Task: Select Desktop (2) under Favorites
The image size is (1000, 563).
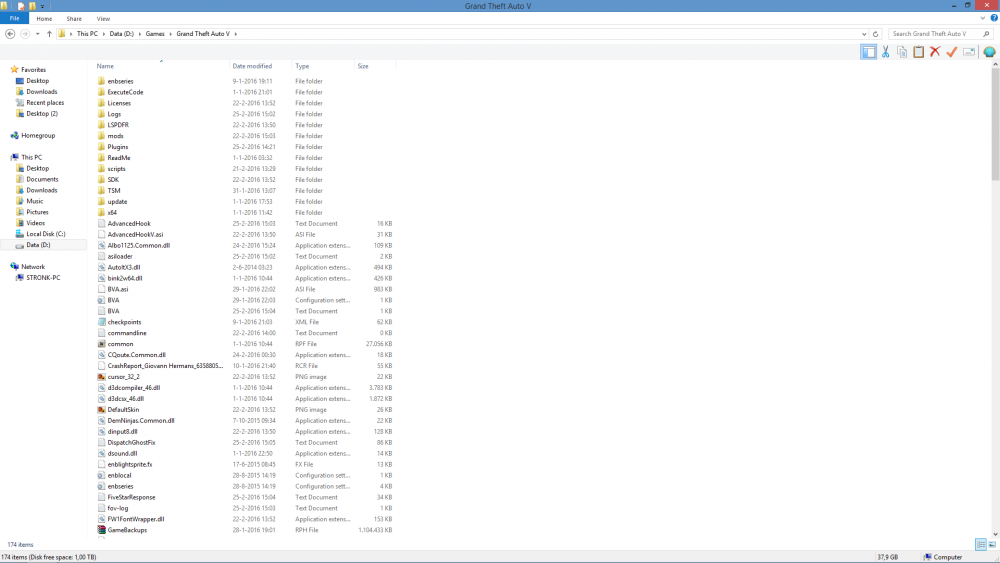Action: click(x=41, y=113)
